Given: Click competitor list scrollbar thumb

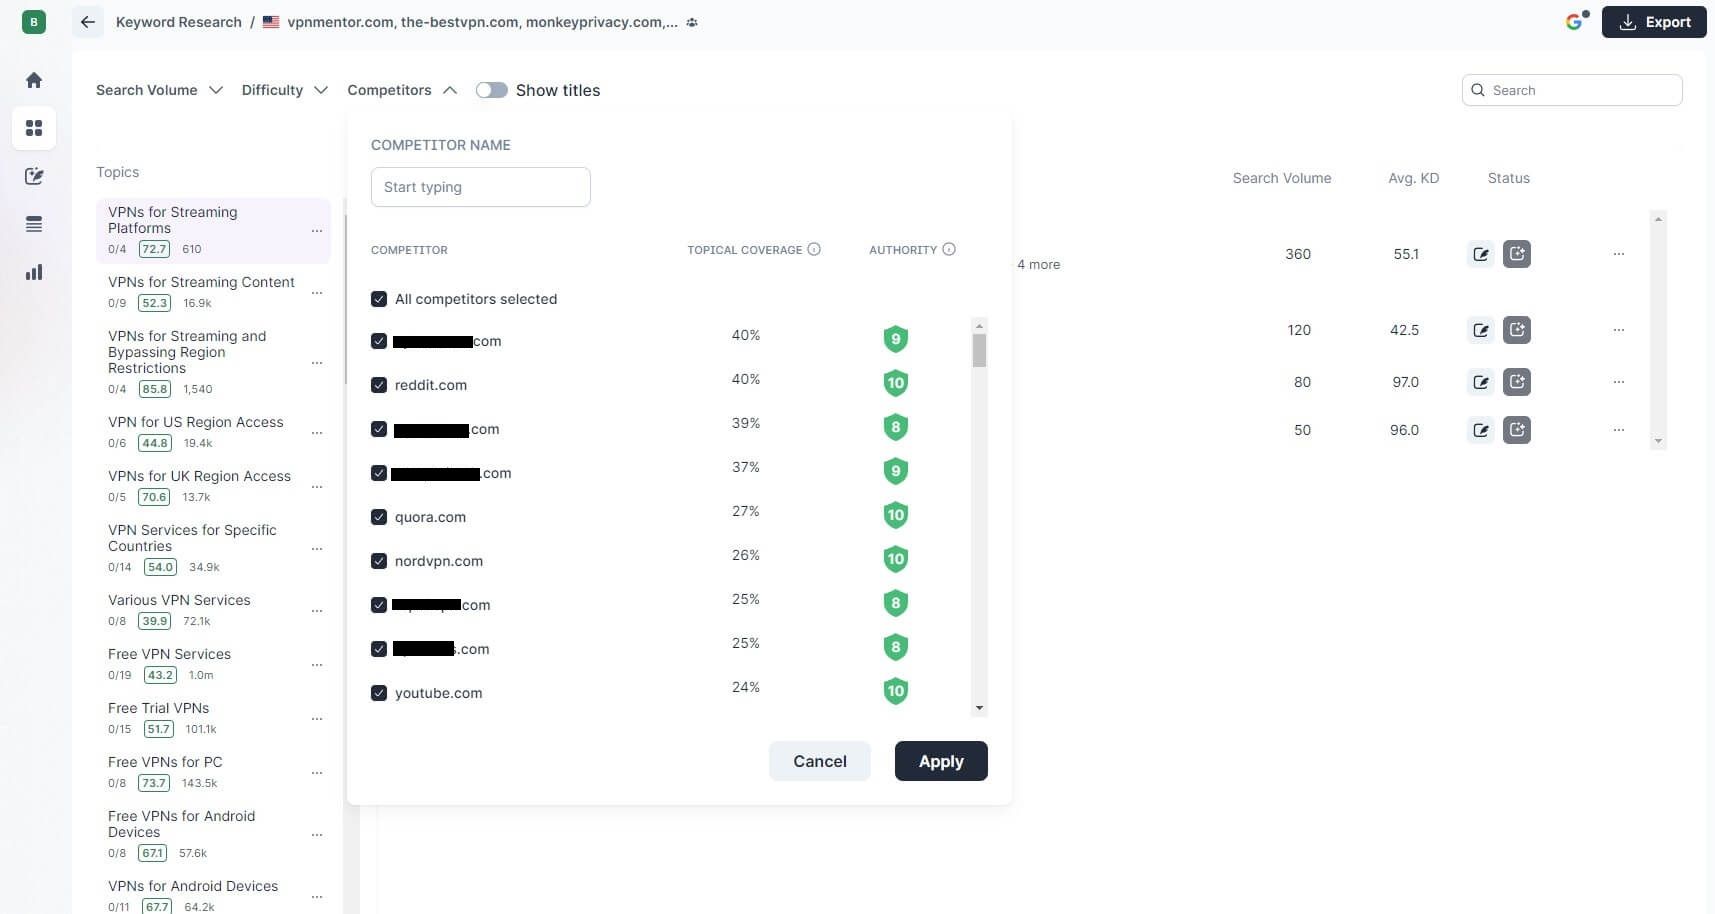Looking at the screenshot, I should tap(979, 350).
